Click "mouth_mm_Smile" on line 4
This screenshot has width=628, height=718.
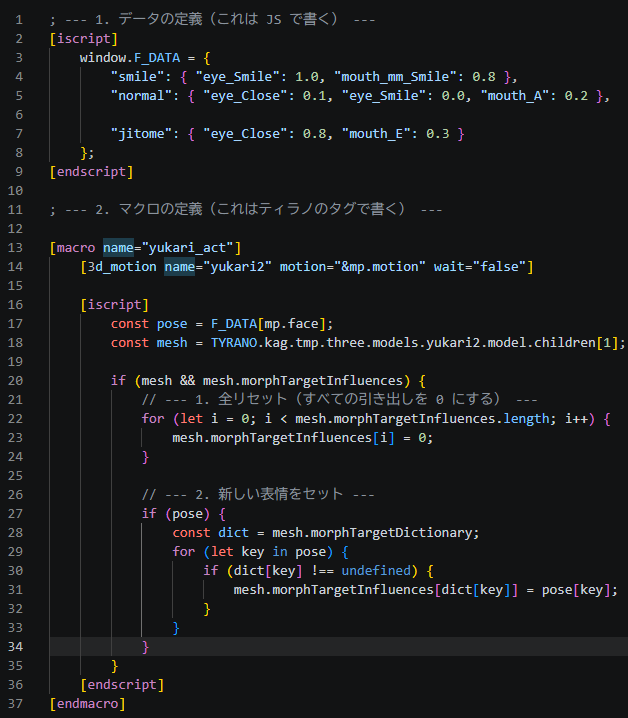coord(399,76)
